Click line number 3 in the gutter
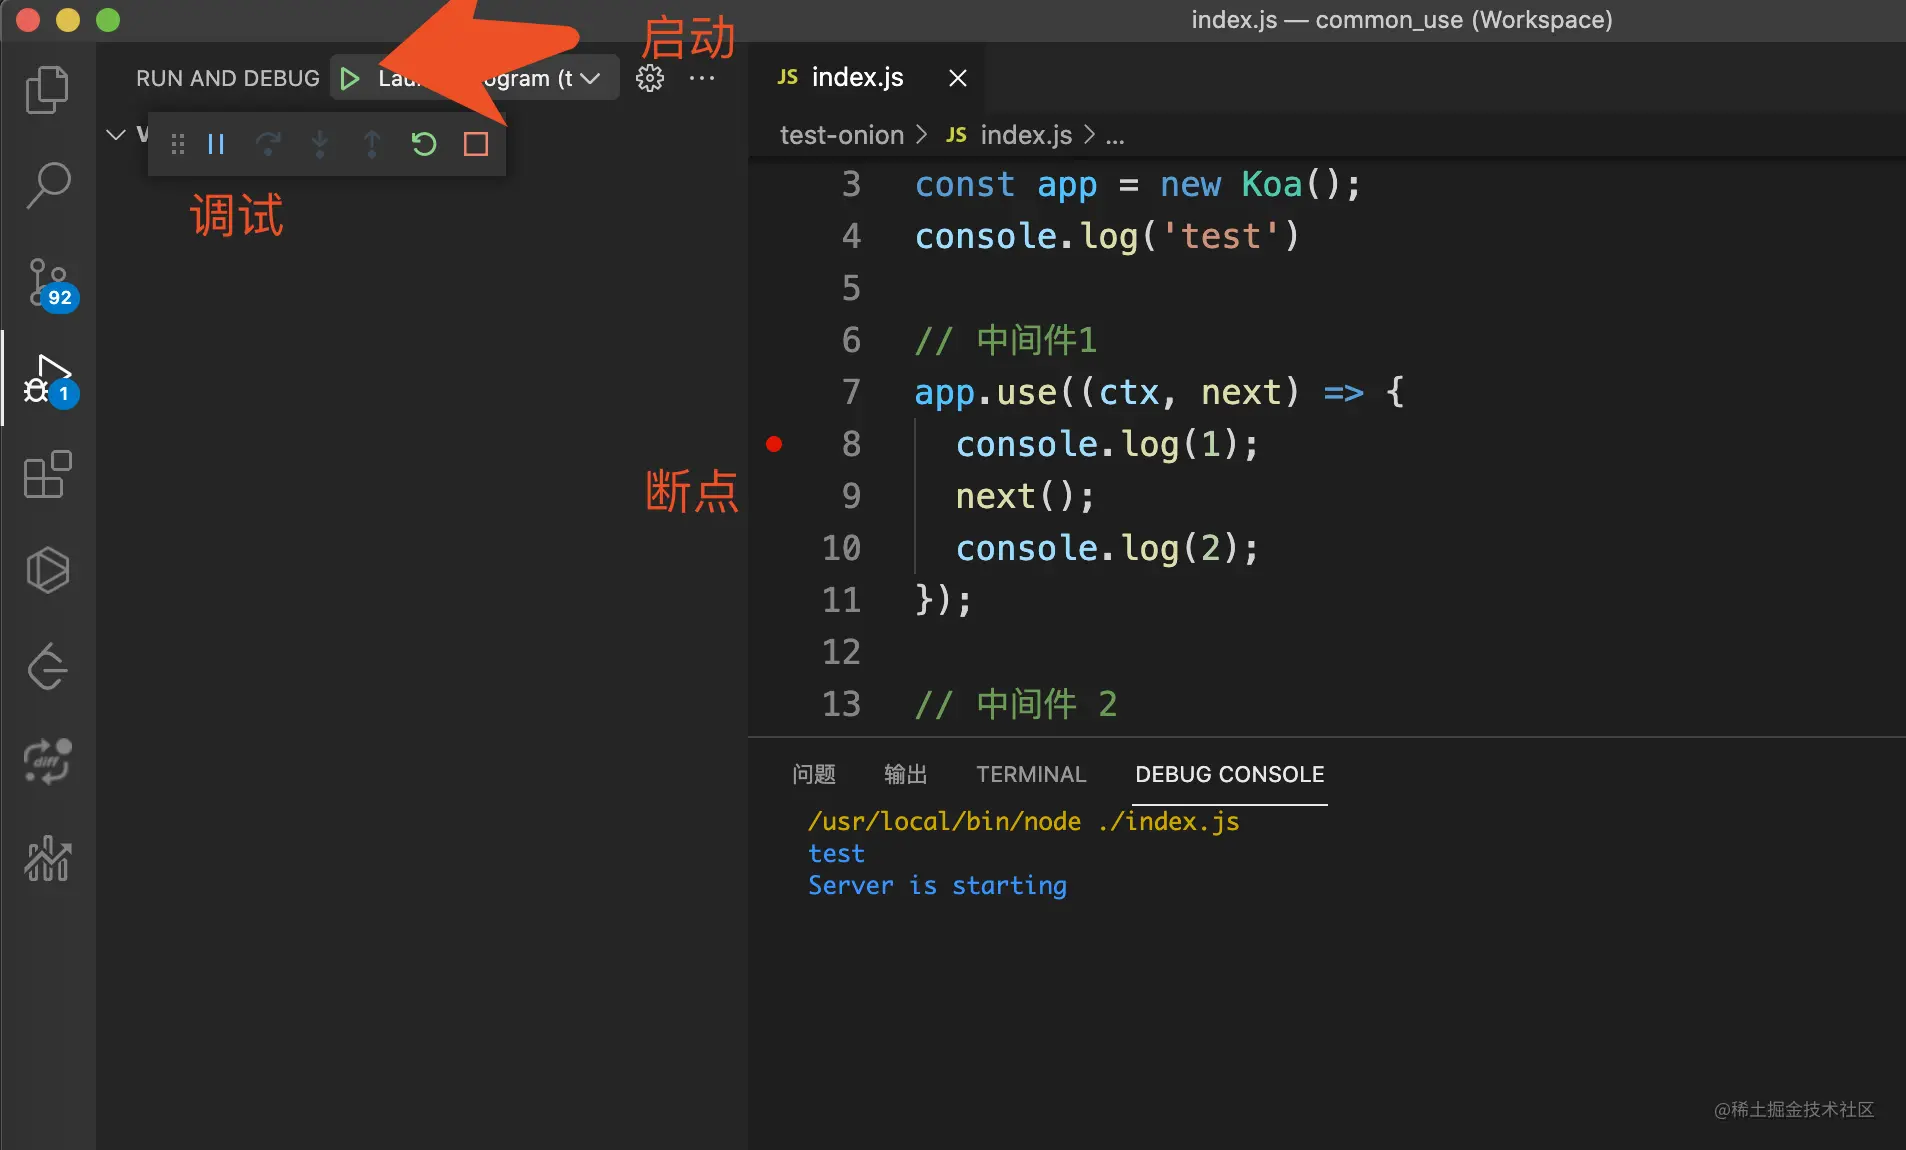This screenshot has width=1906, height=1150. tap(851, 184)
